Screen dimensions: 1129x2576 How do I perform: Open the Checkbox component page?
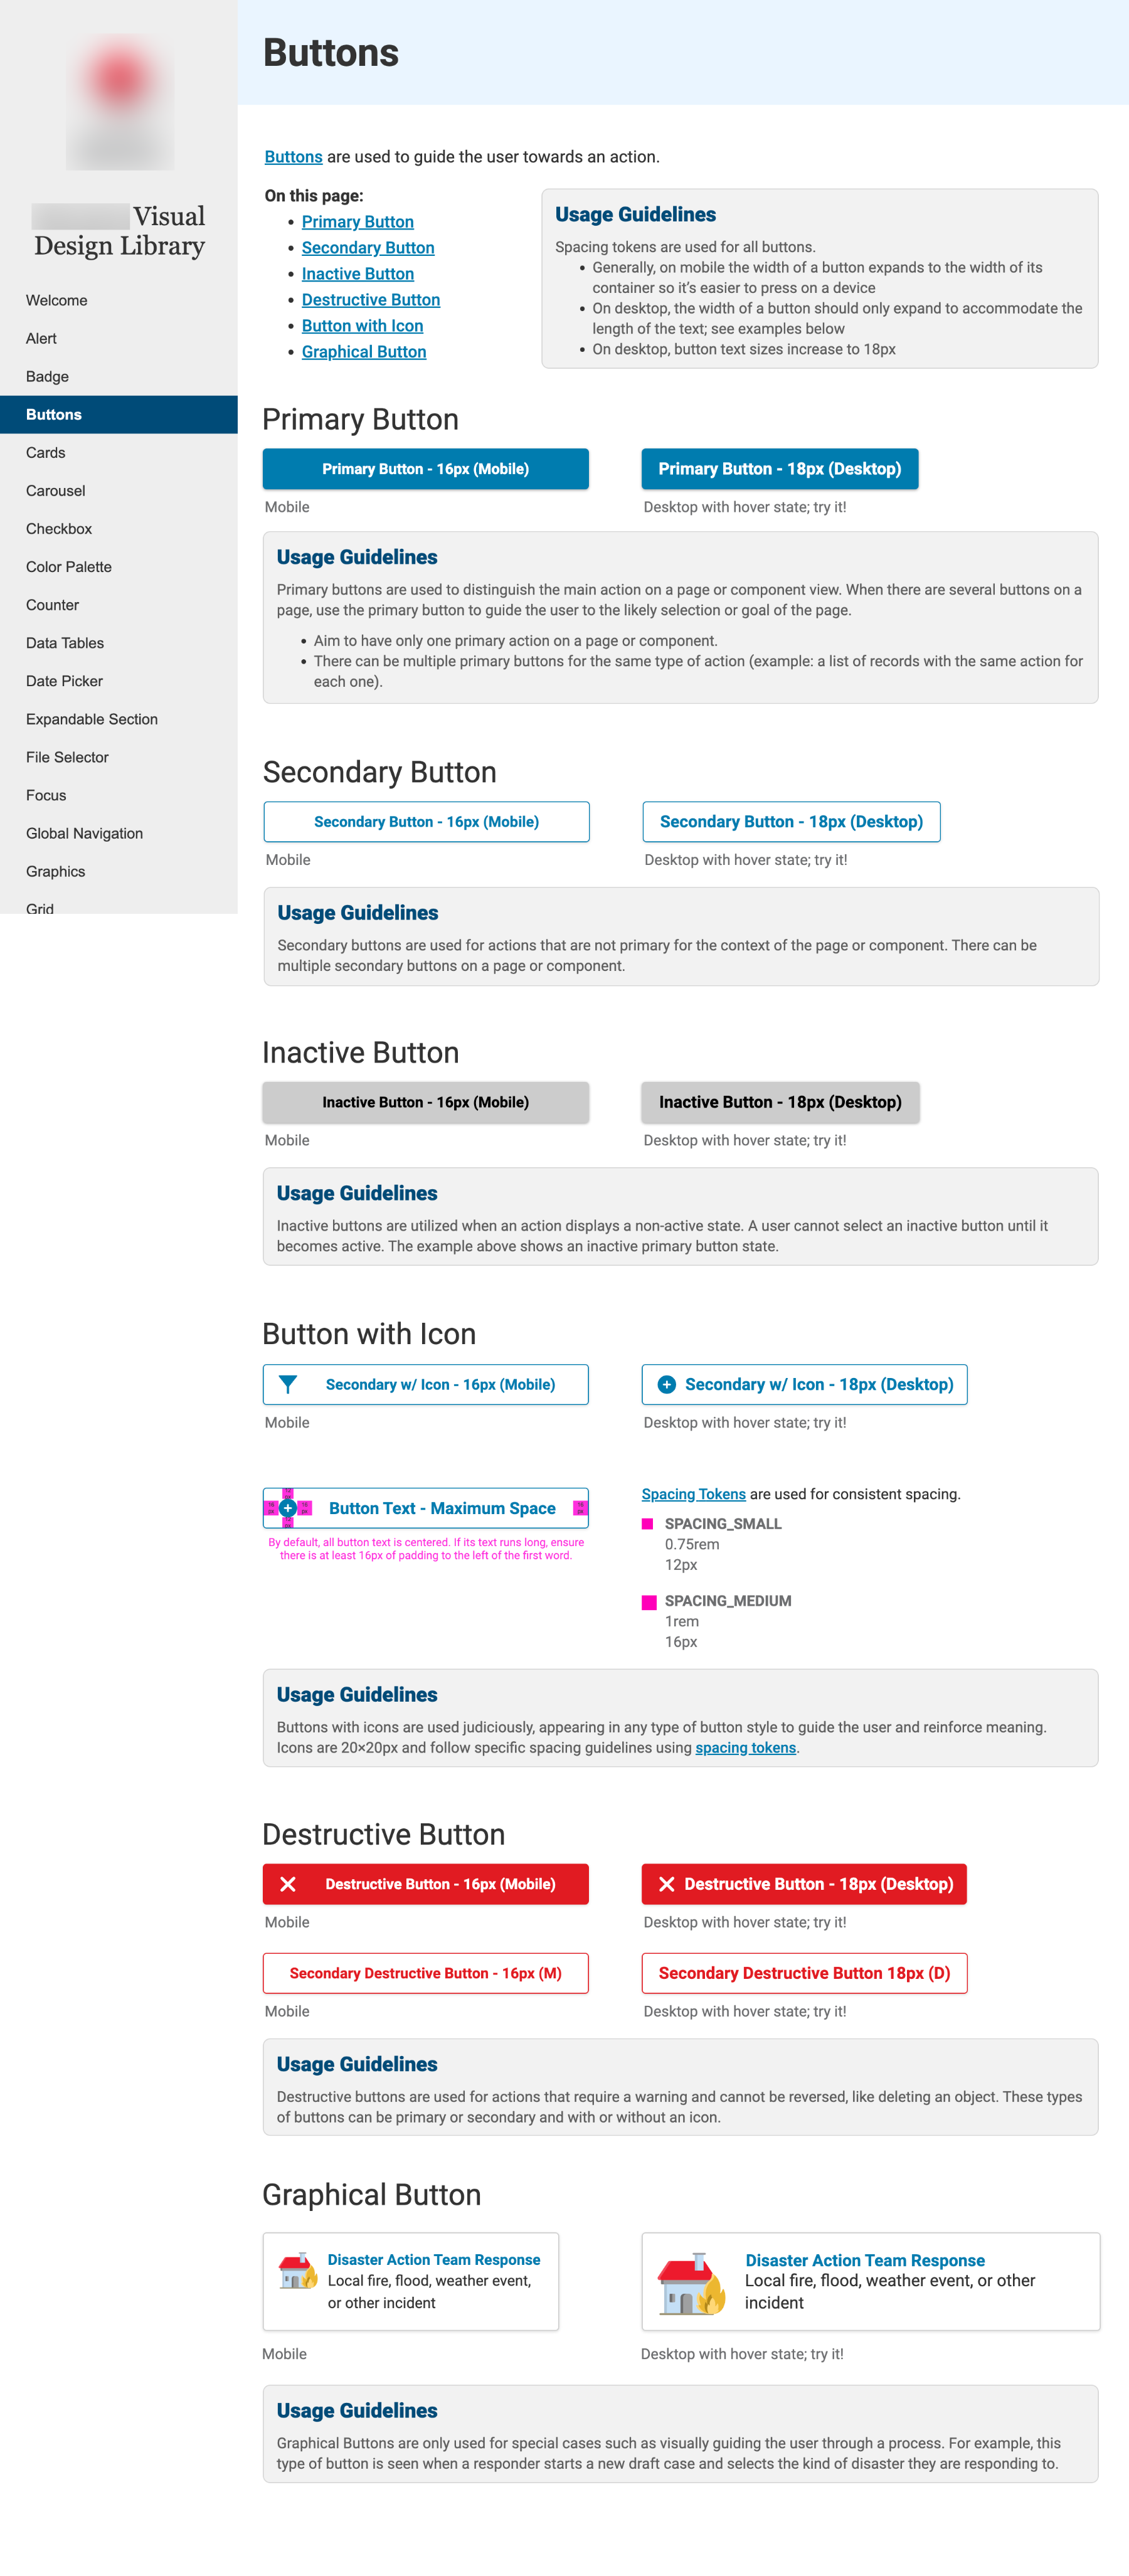point(59,528)
